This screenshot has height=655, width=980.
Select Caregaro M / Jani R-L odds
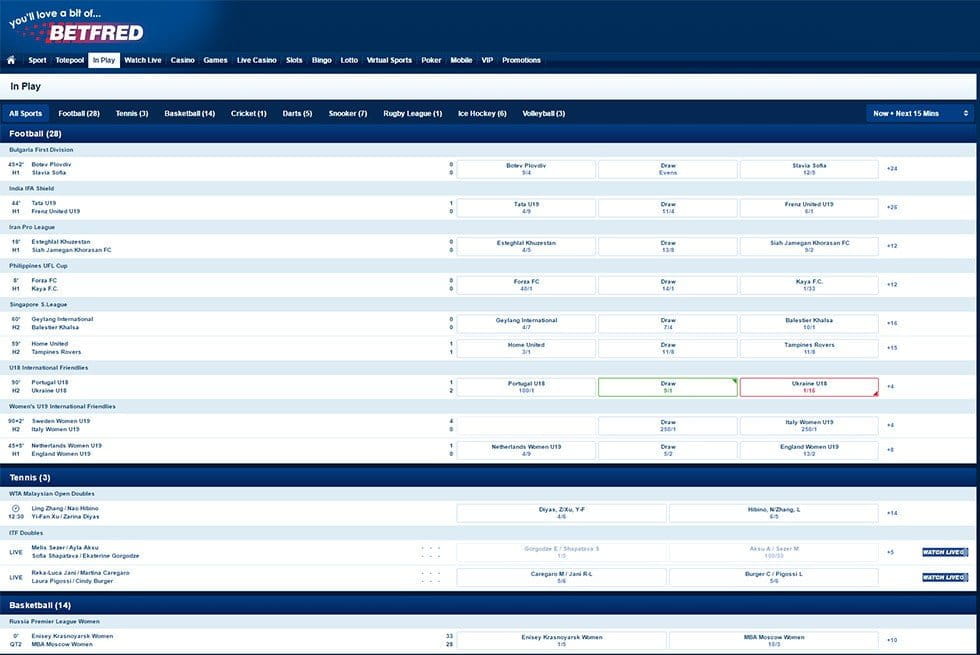tap(561, 577)
